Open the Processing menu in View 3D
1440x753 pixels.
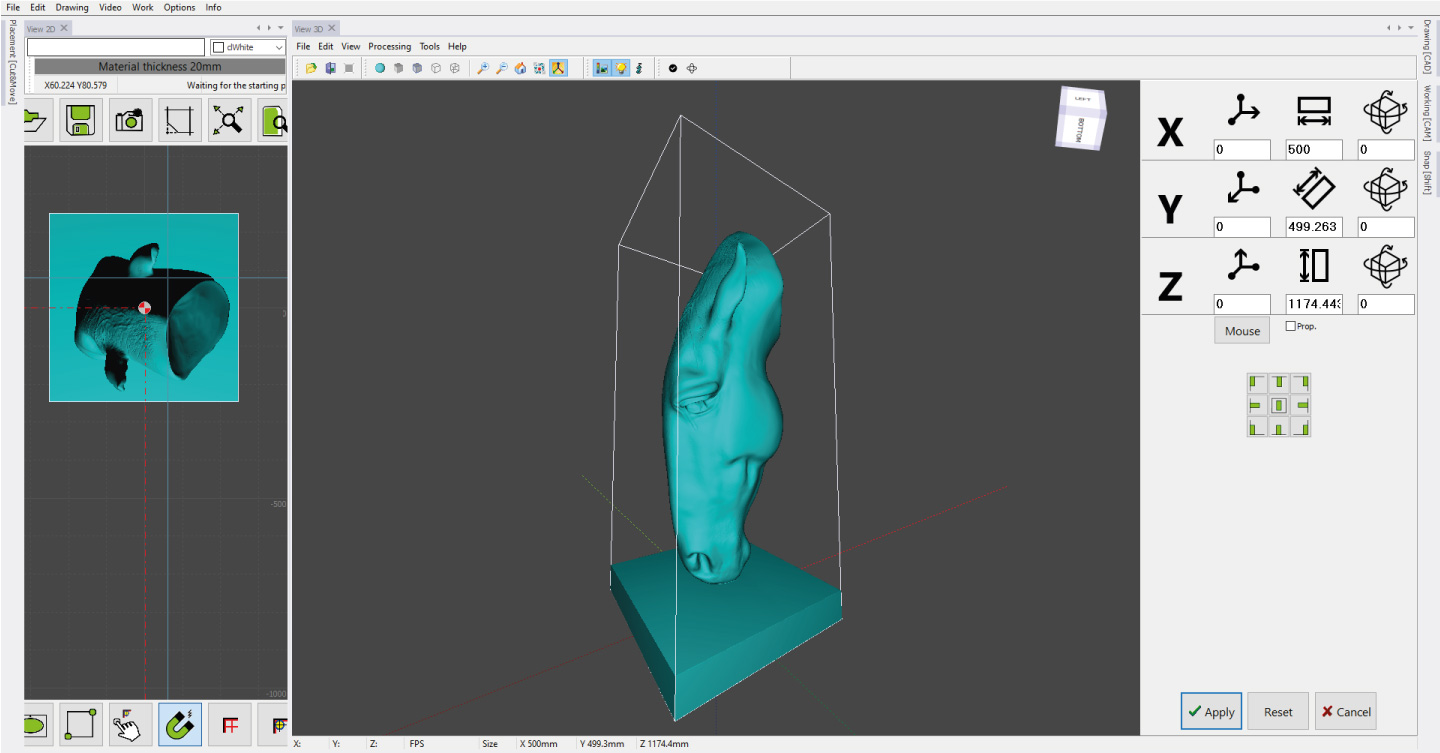point(389,46)
